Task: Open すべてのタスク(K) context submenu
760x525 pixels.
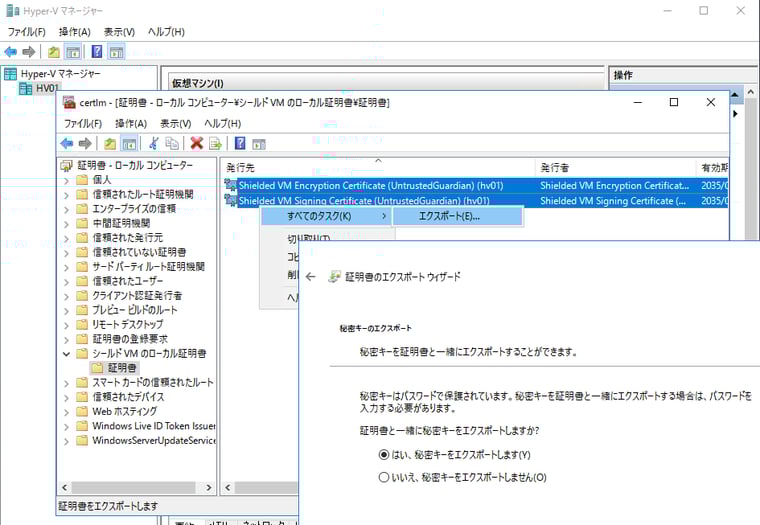Action: (327, 216)
